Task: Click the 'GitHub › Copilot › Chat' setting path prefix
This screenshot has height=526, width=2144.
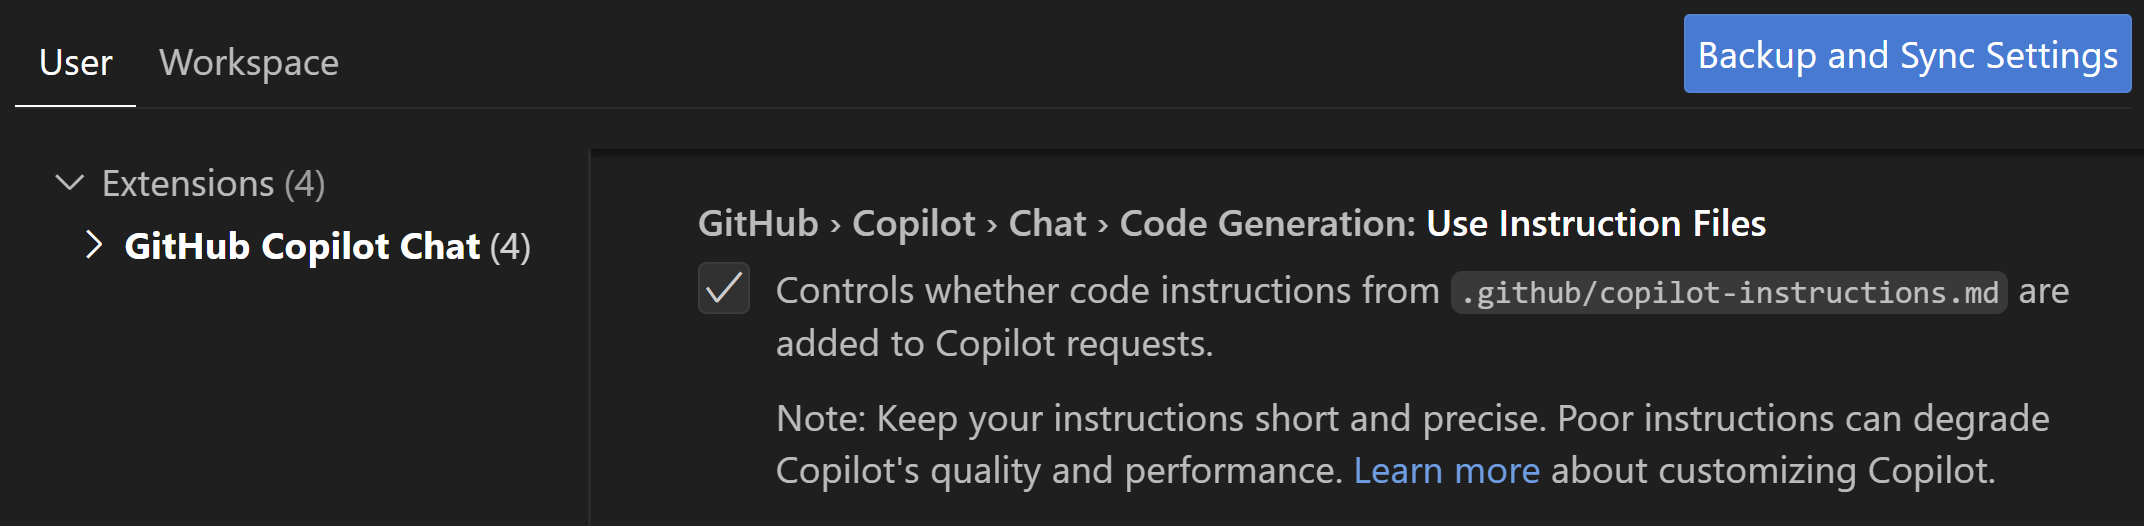Action: coord(892,223)
